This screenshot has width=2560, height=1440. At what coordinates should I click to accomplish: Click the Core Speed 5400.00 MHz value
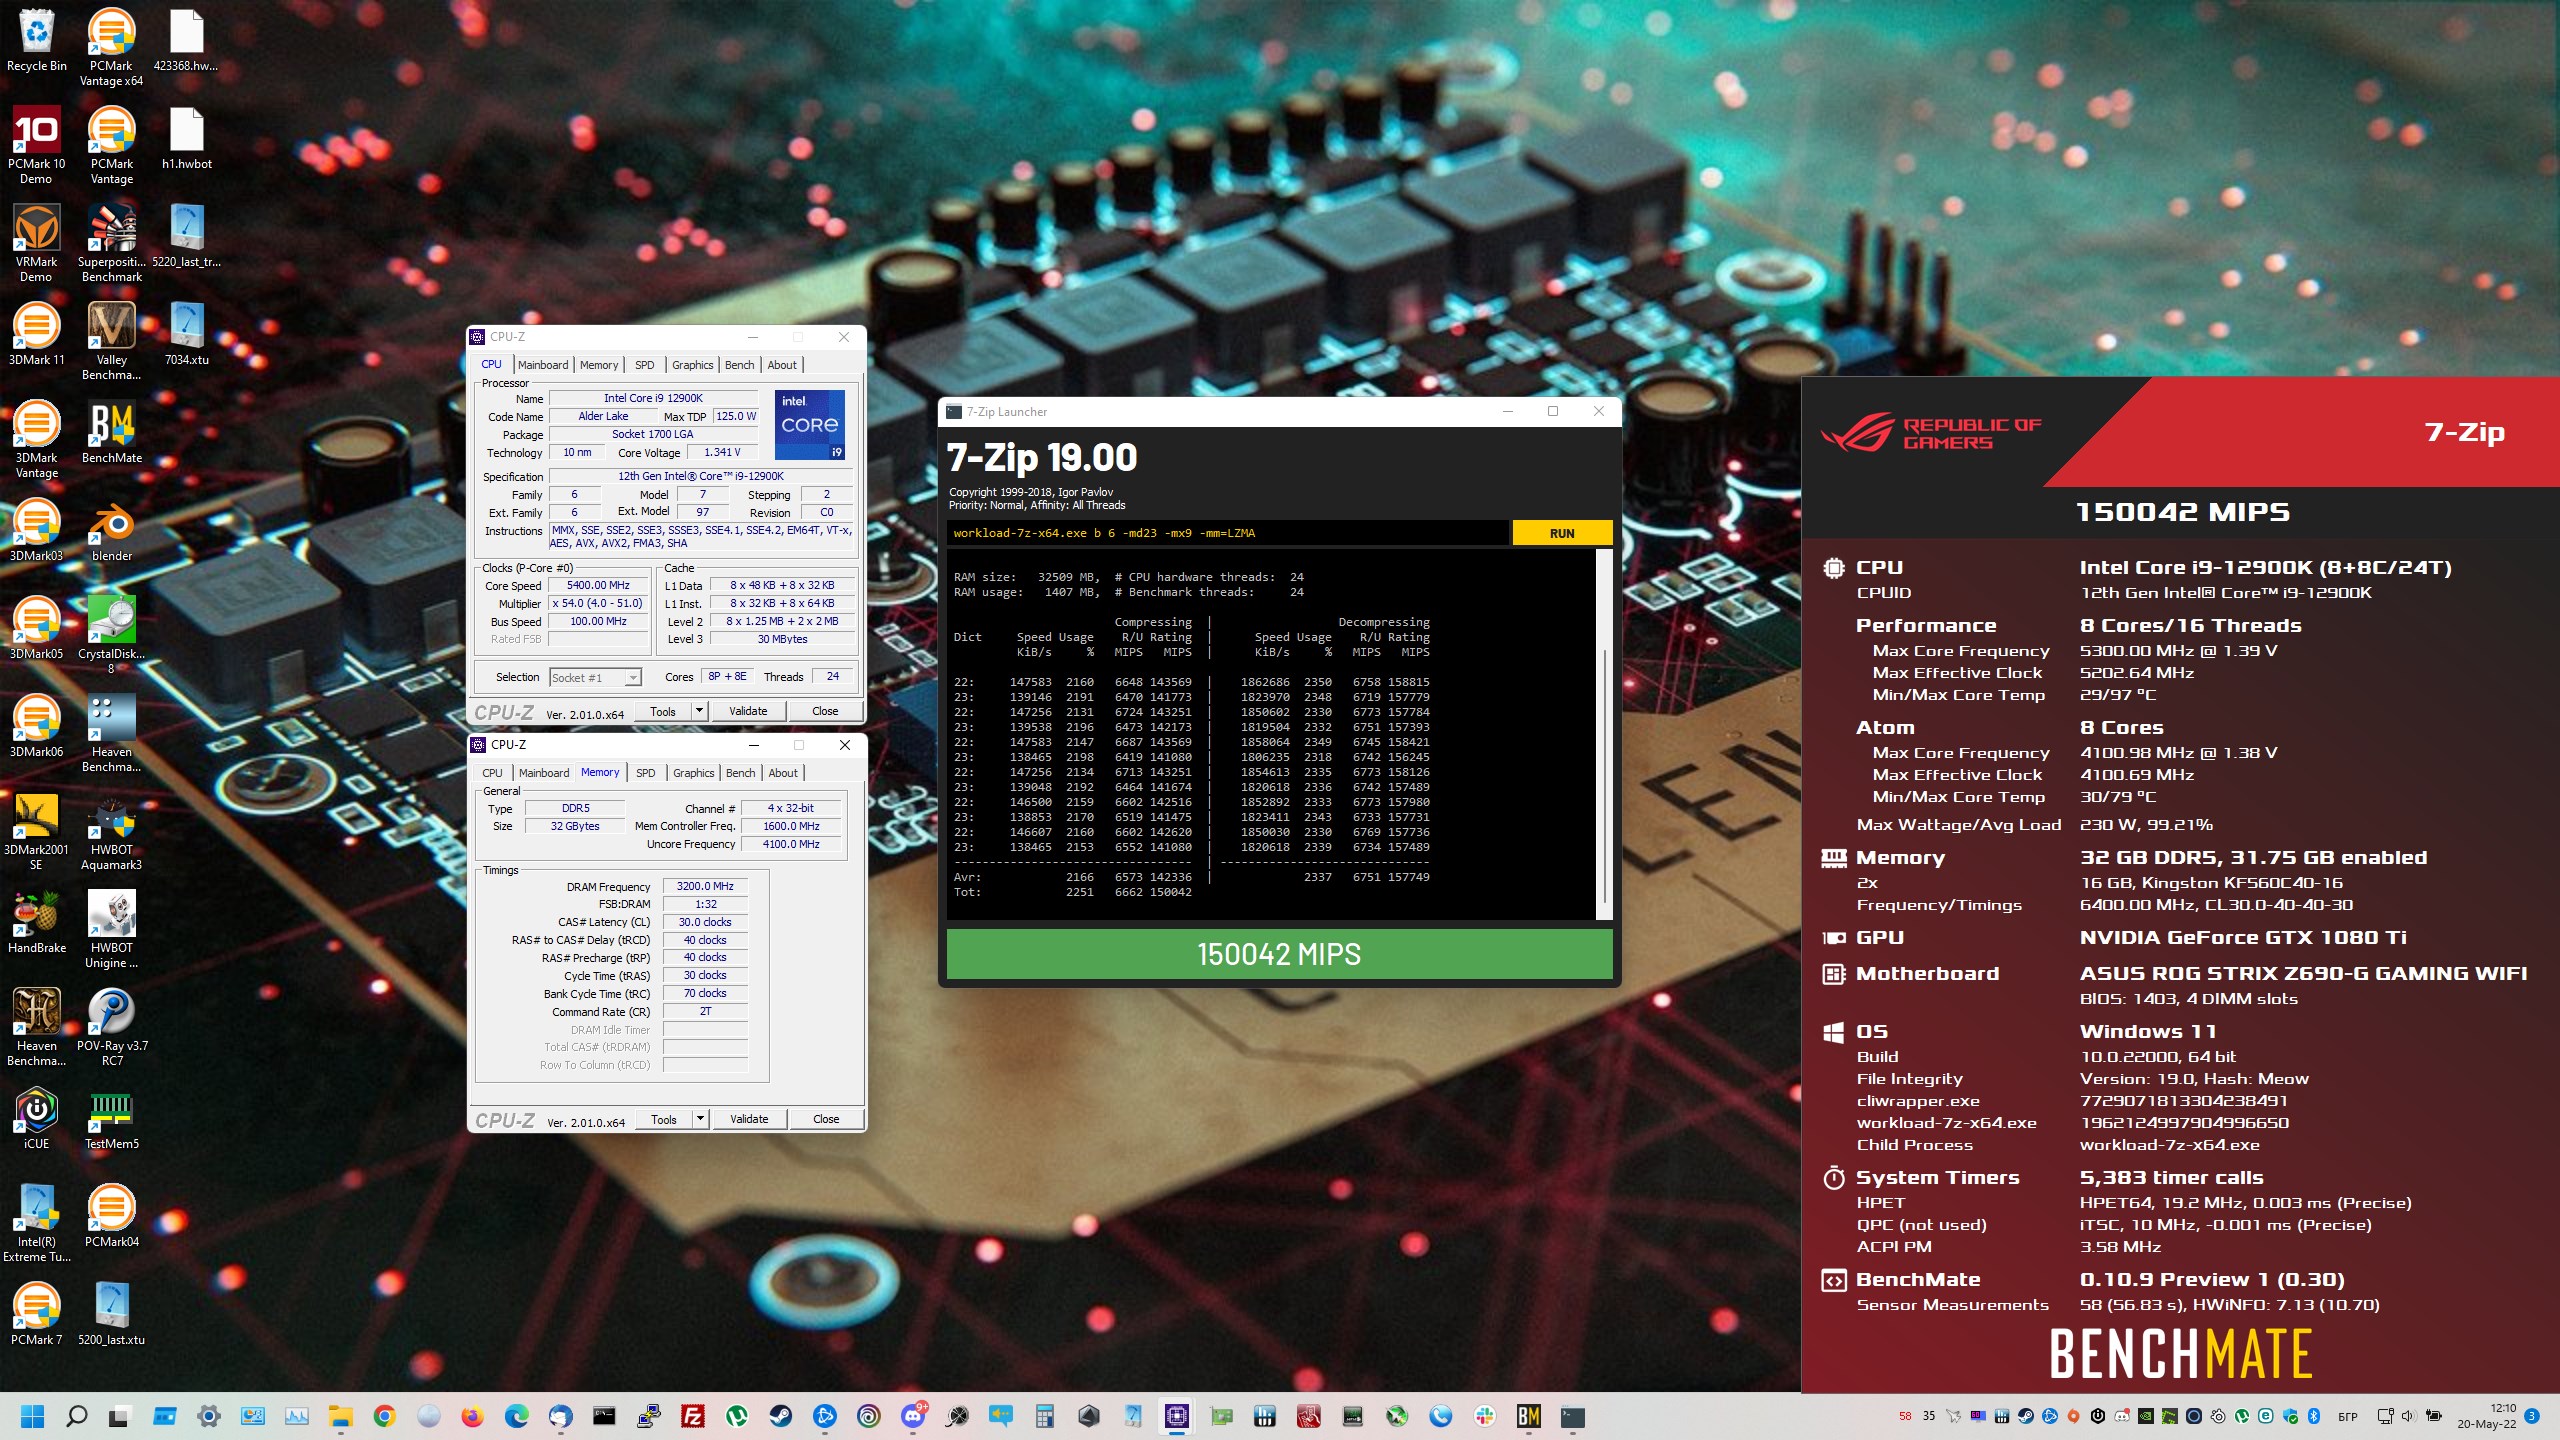pos(598,585)
